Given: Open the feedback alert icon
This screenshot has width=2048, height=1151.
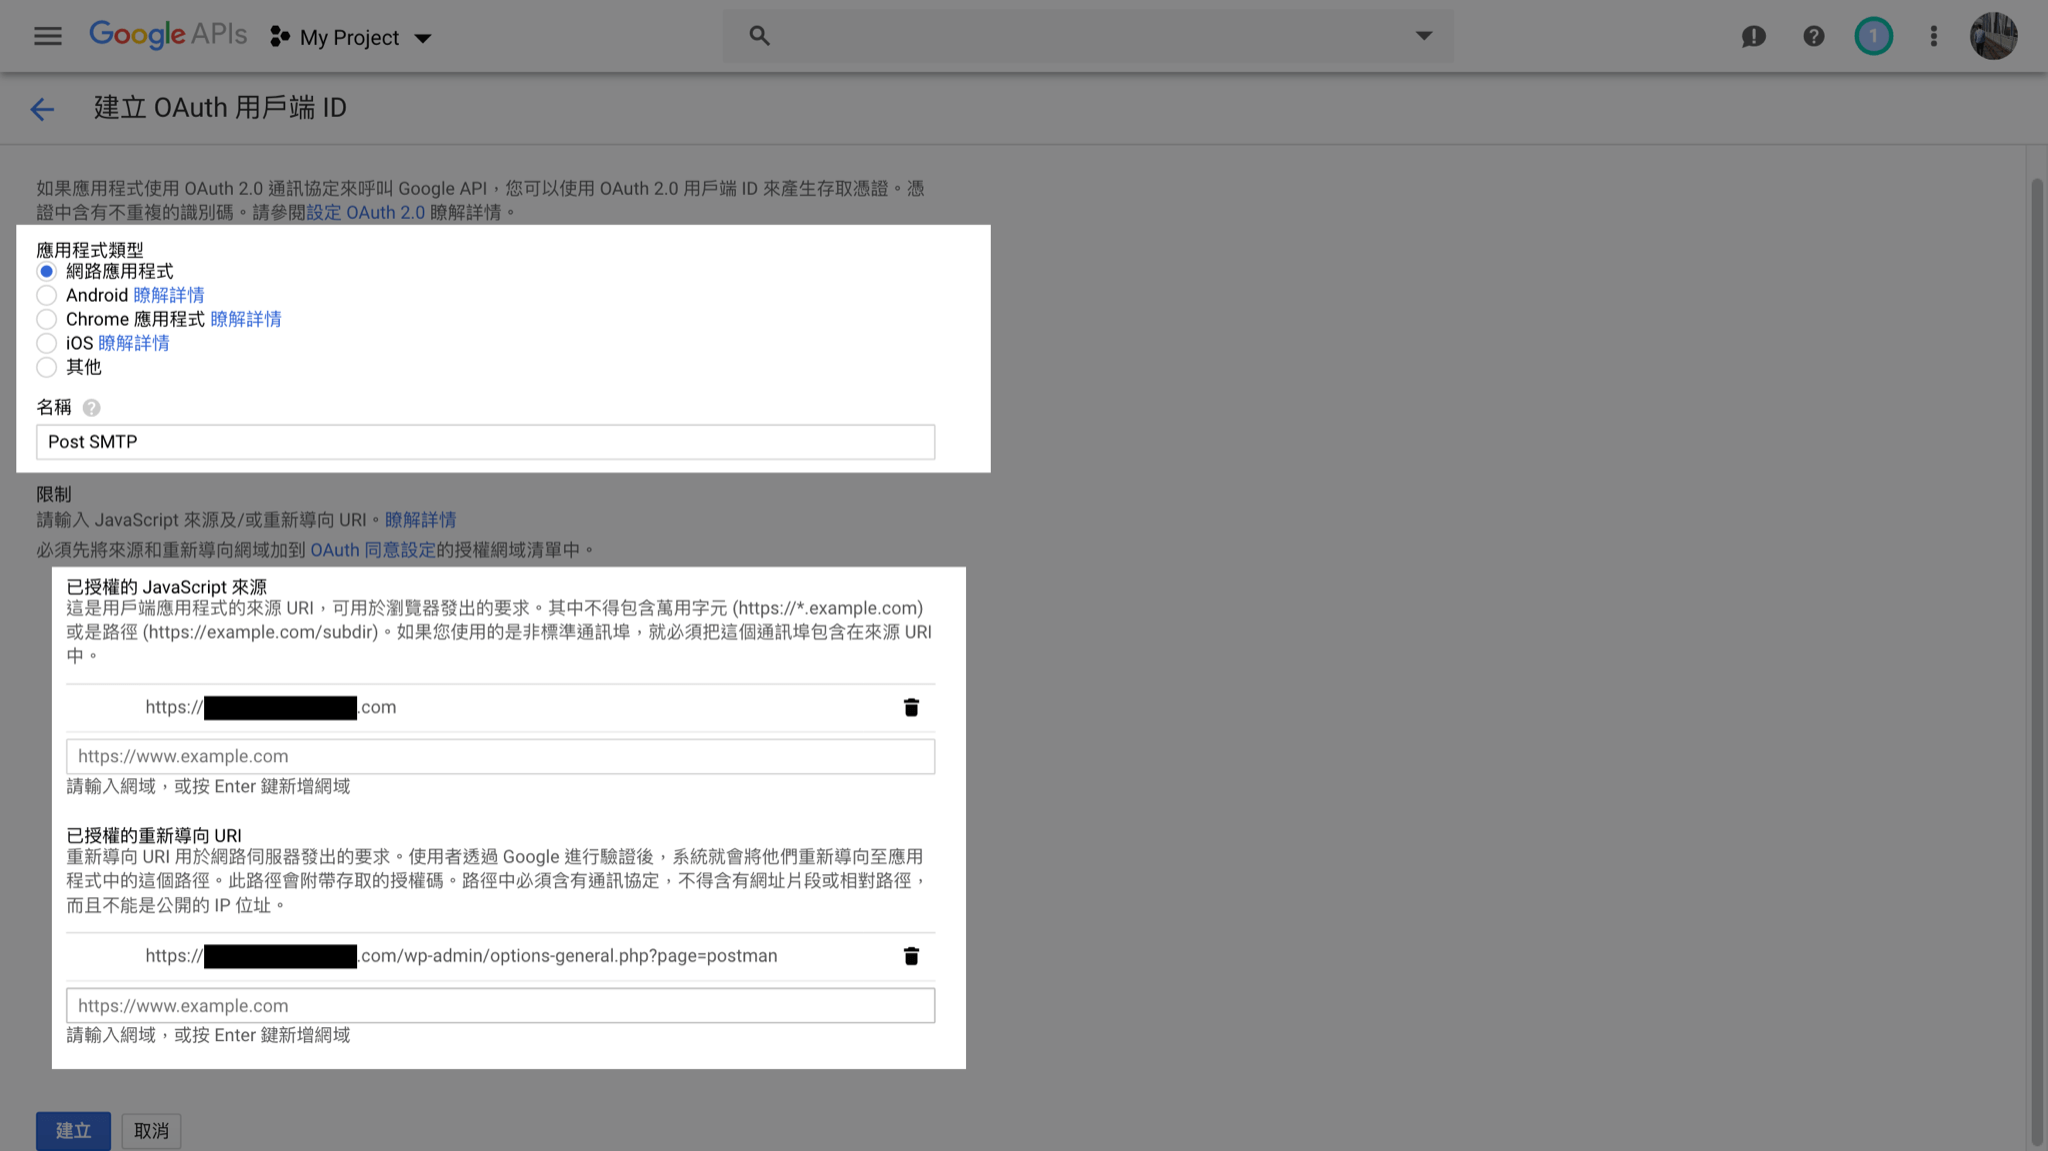Looking at the screenshot, I should click(x=1753, y=37).
